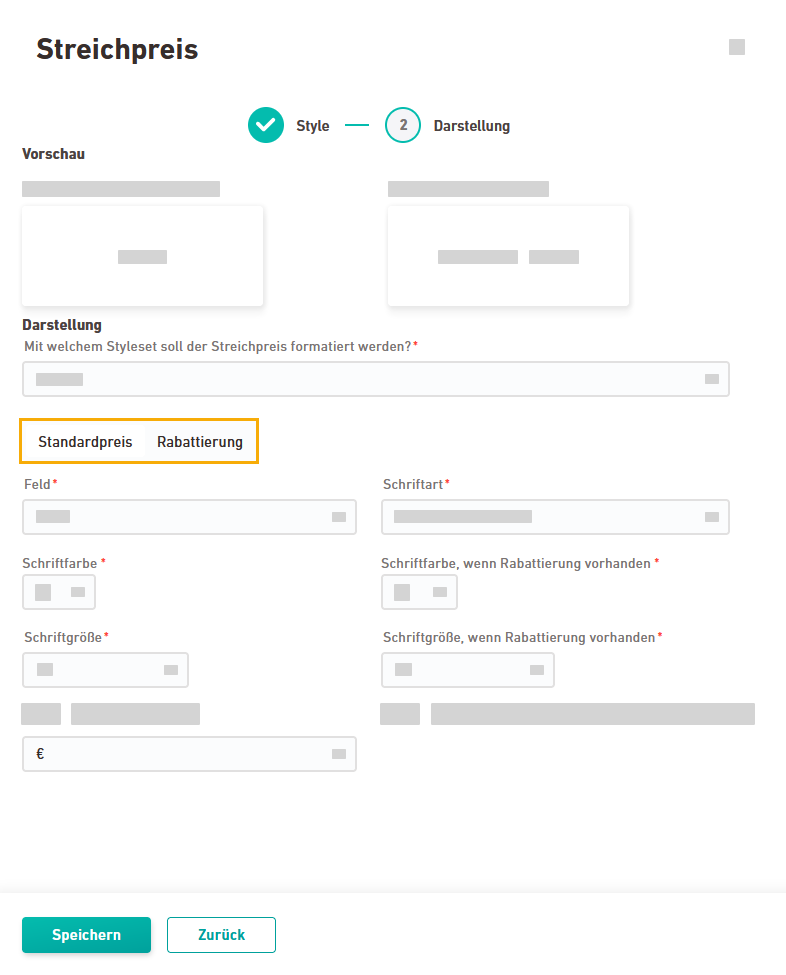Click the arrow beside the Schriftfarbe swatch
The width and height of the screenshot is (786, 975).
tap(78, 592)
